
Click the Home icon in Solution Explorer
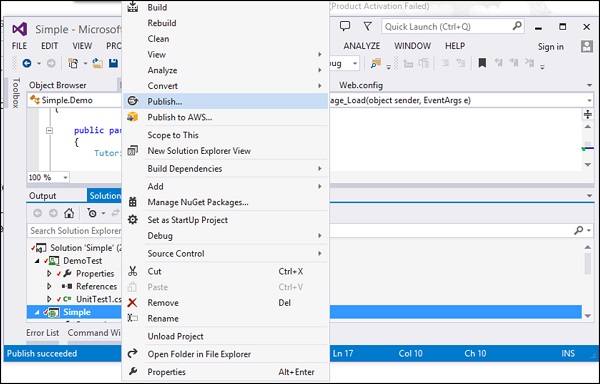click(x=69, y=213)
